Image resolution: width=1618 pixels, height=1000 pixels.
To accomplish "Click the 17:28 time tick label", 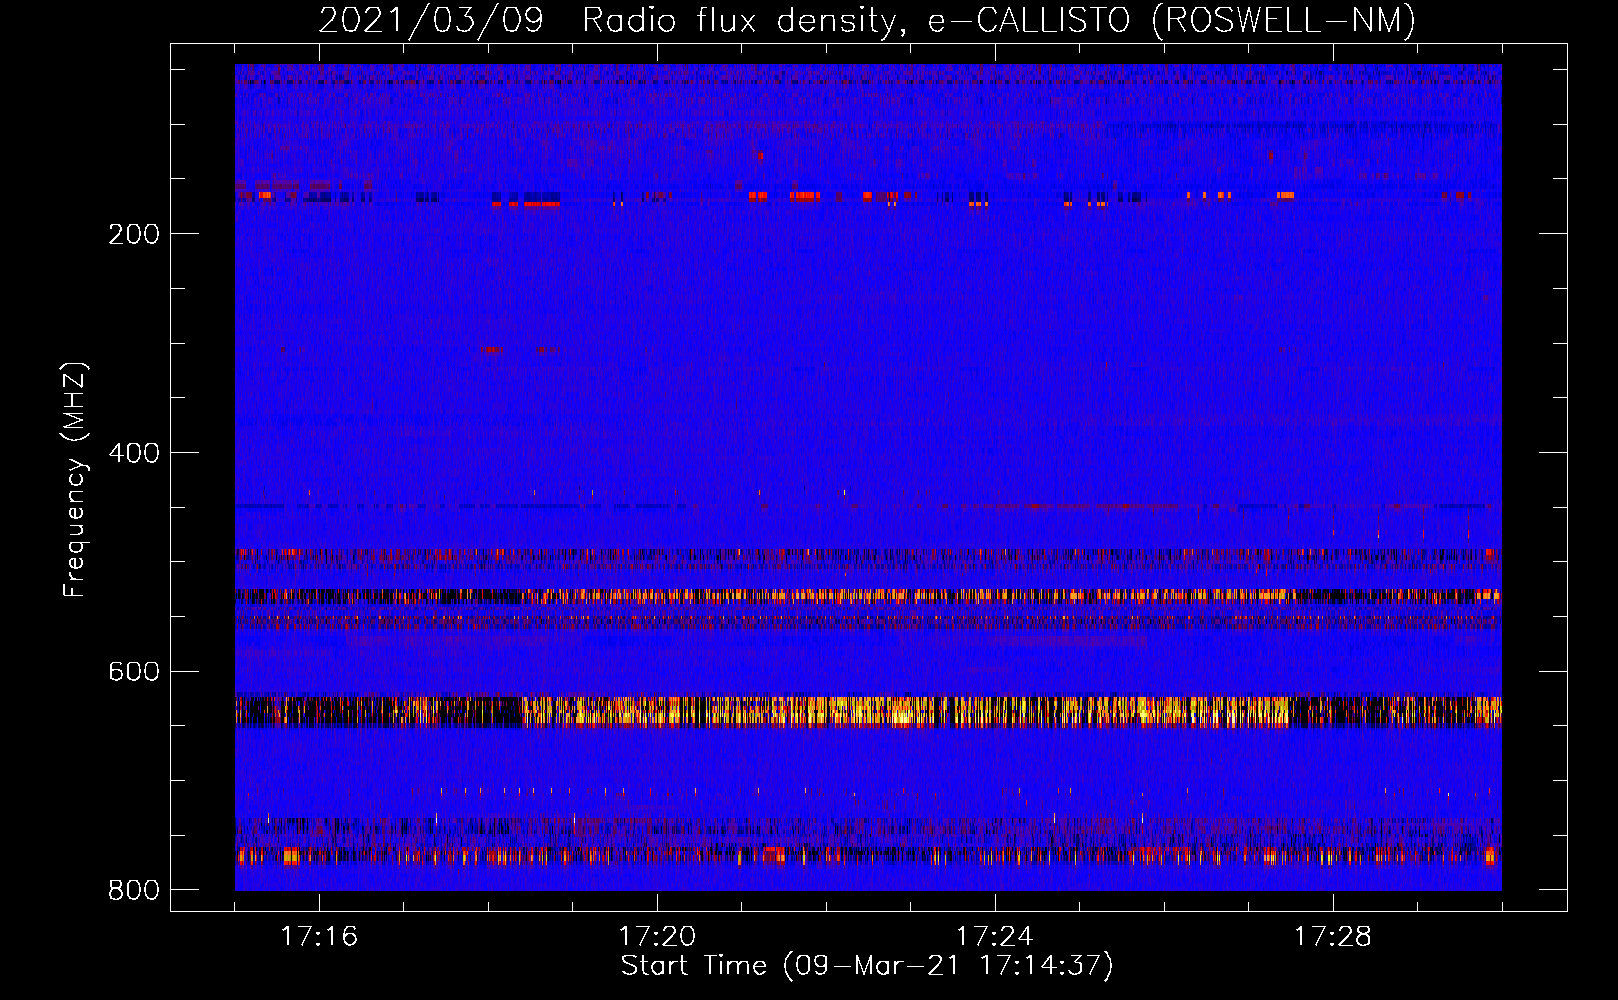I will point(1333,937).
